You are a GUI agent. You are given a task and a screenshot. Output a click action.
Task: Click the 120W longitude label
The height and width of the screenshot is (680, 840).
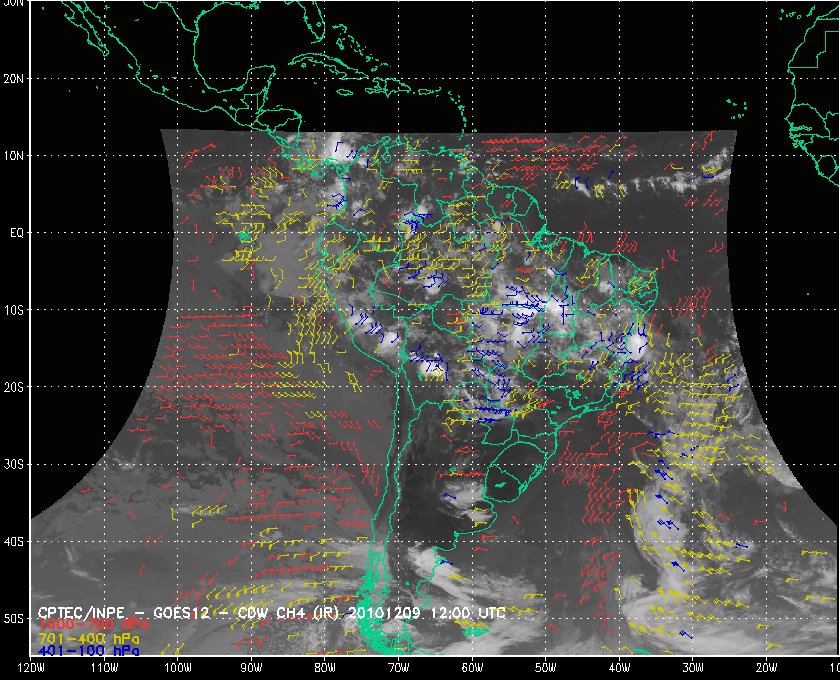click(x=30, y=668)
